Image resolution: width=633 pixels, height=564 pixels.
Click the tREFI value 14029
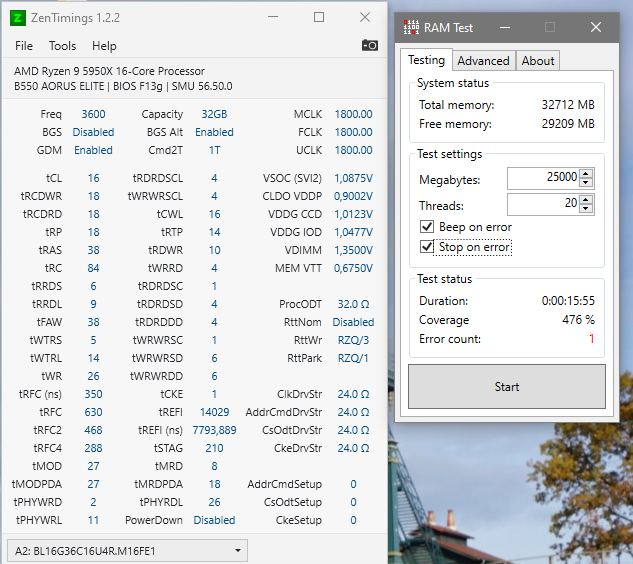[214, 412]
